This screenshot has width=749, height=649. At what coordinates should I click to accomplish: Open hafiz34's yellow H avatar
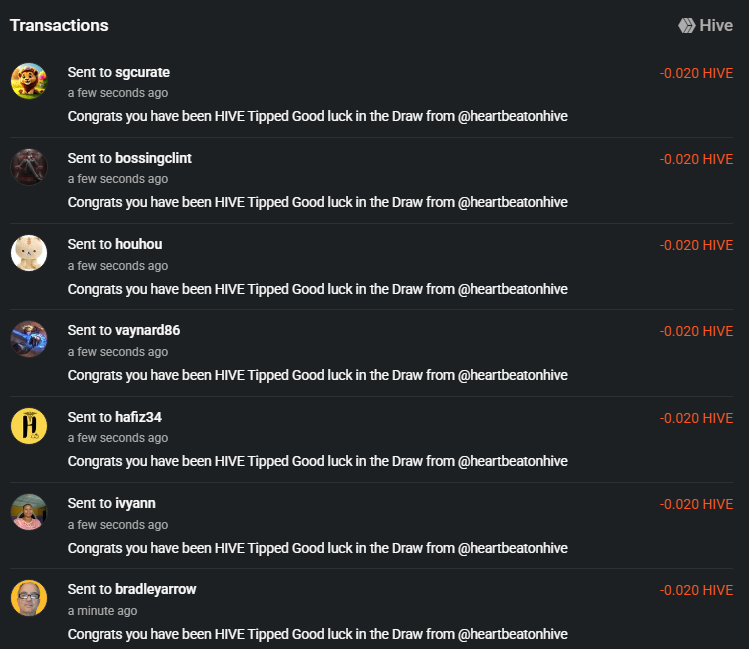[29, 426]
